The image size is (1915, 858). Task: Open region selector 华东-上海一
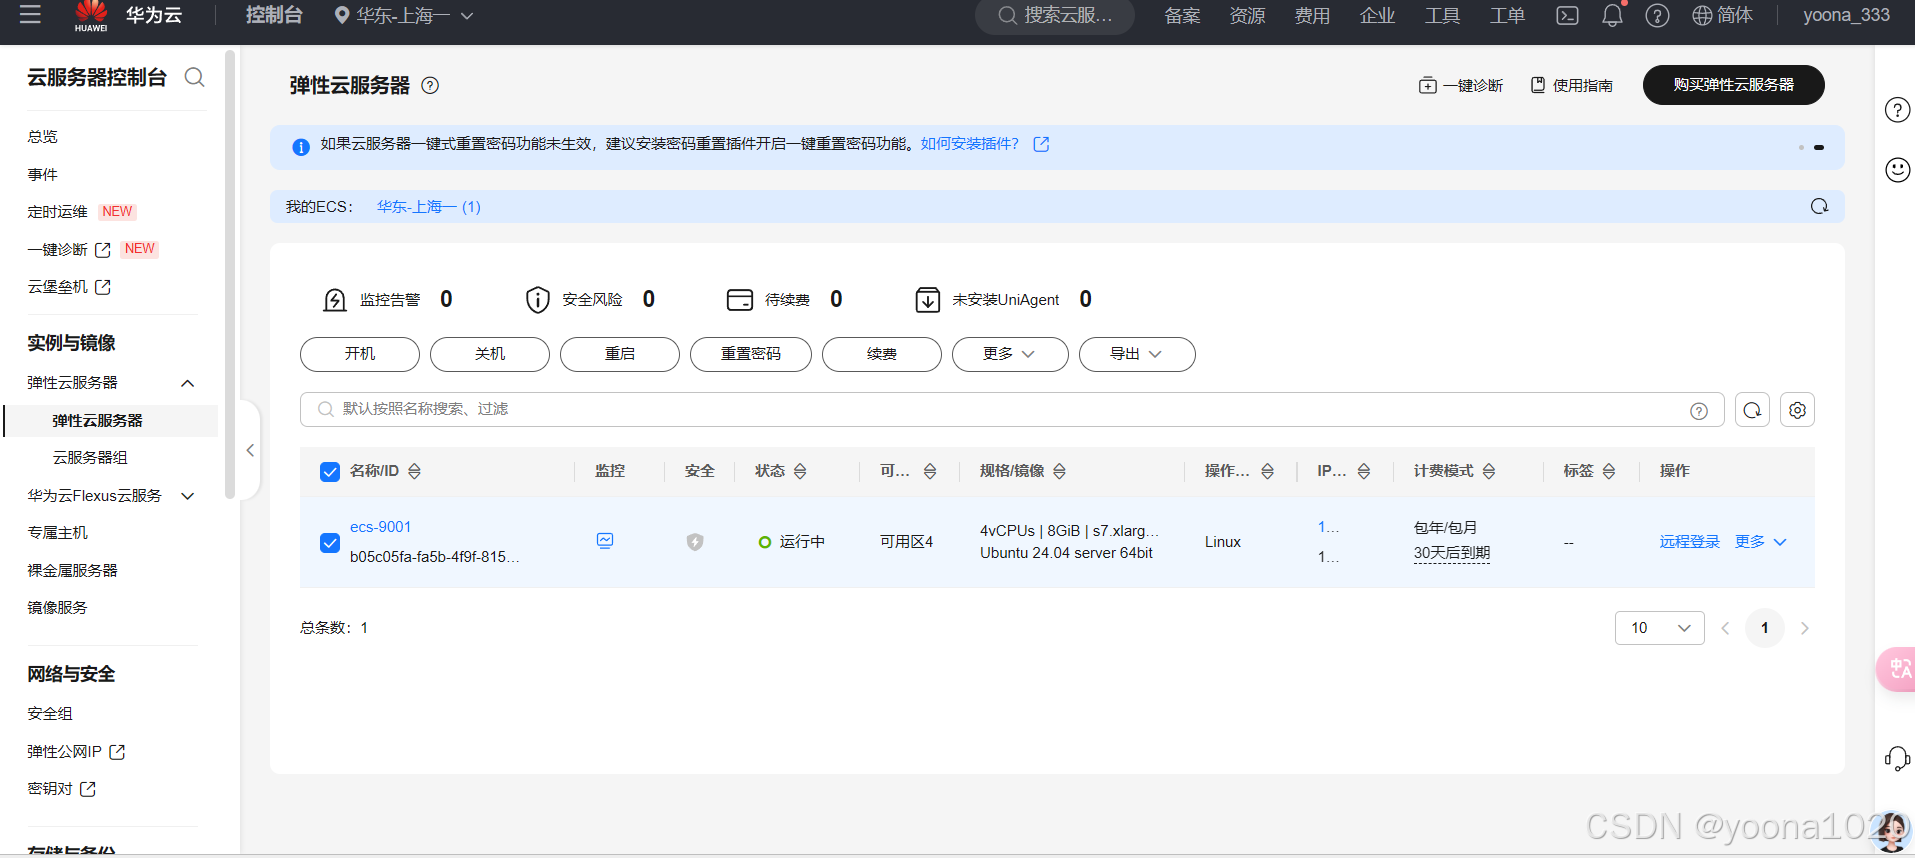404,15
